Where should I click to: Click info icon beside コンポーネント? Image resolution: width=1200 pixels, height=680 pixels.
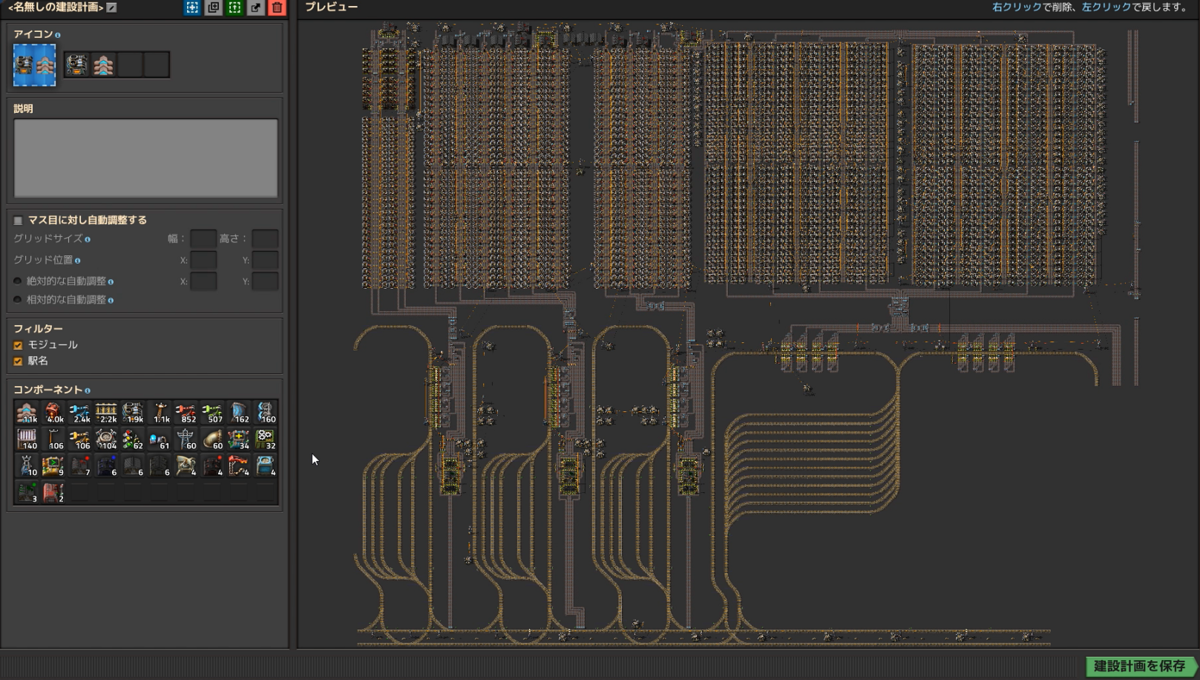pos(87,390)
